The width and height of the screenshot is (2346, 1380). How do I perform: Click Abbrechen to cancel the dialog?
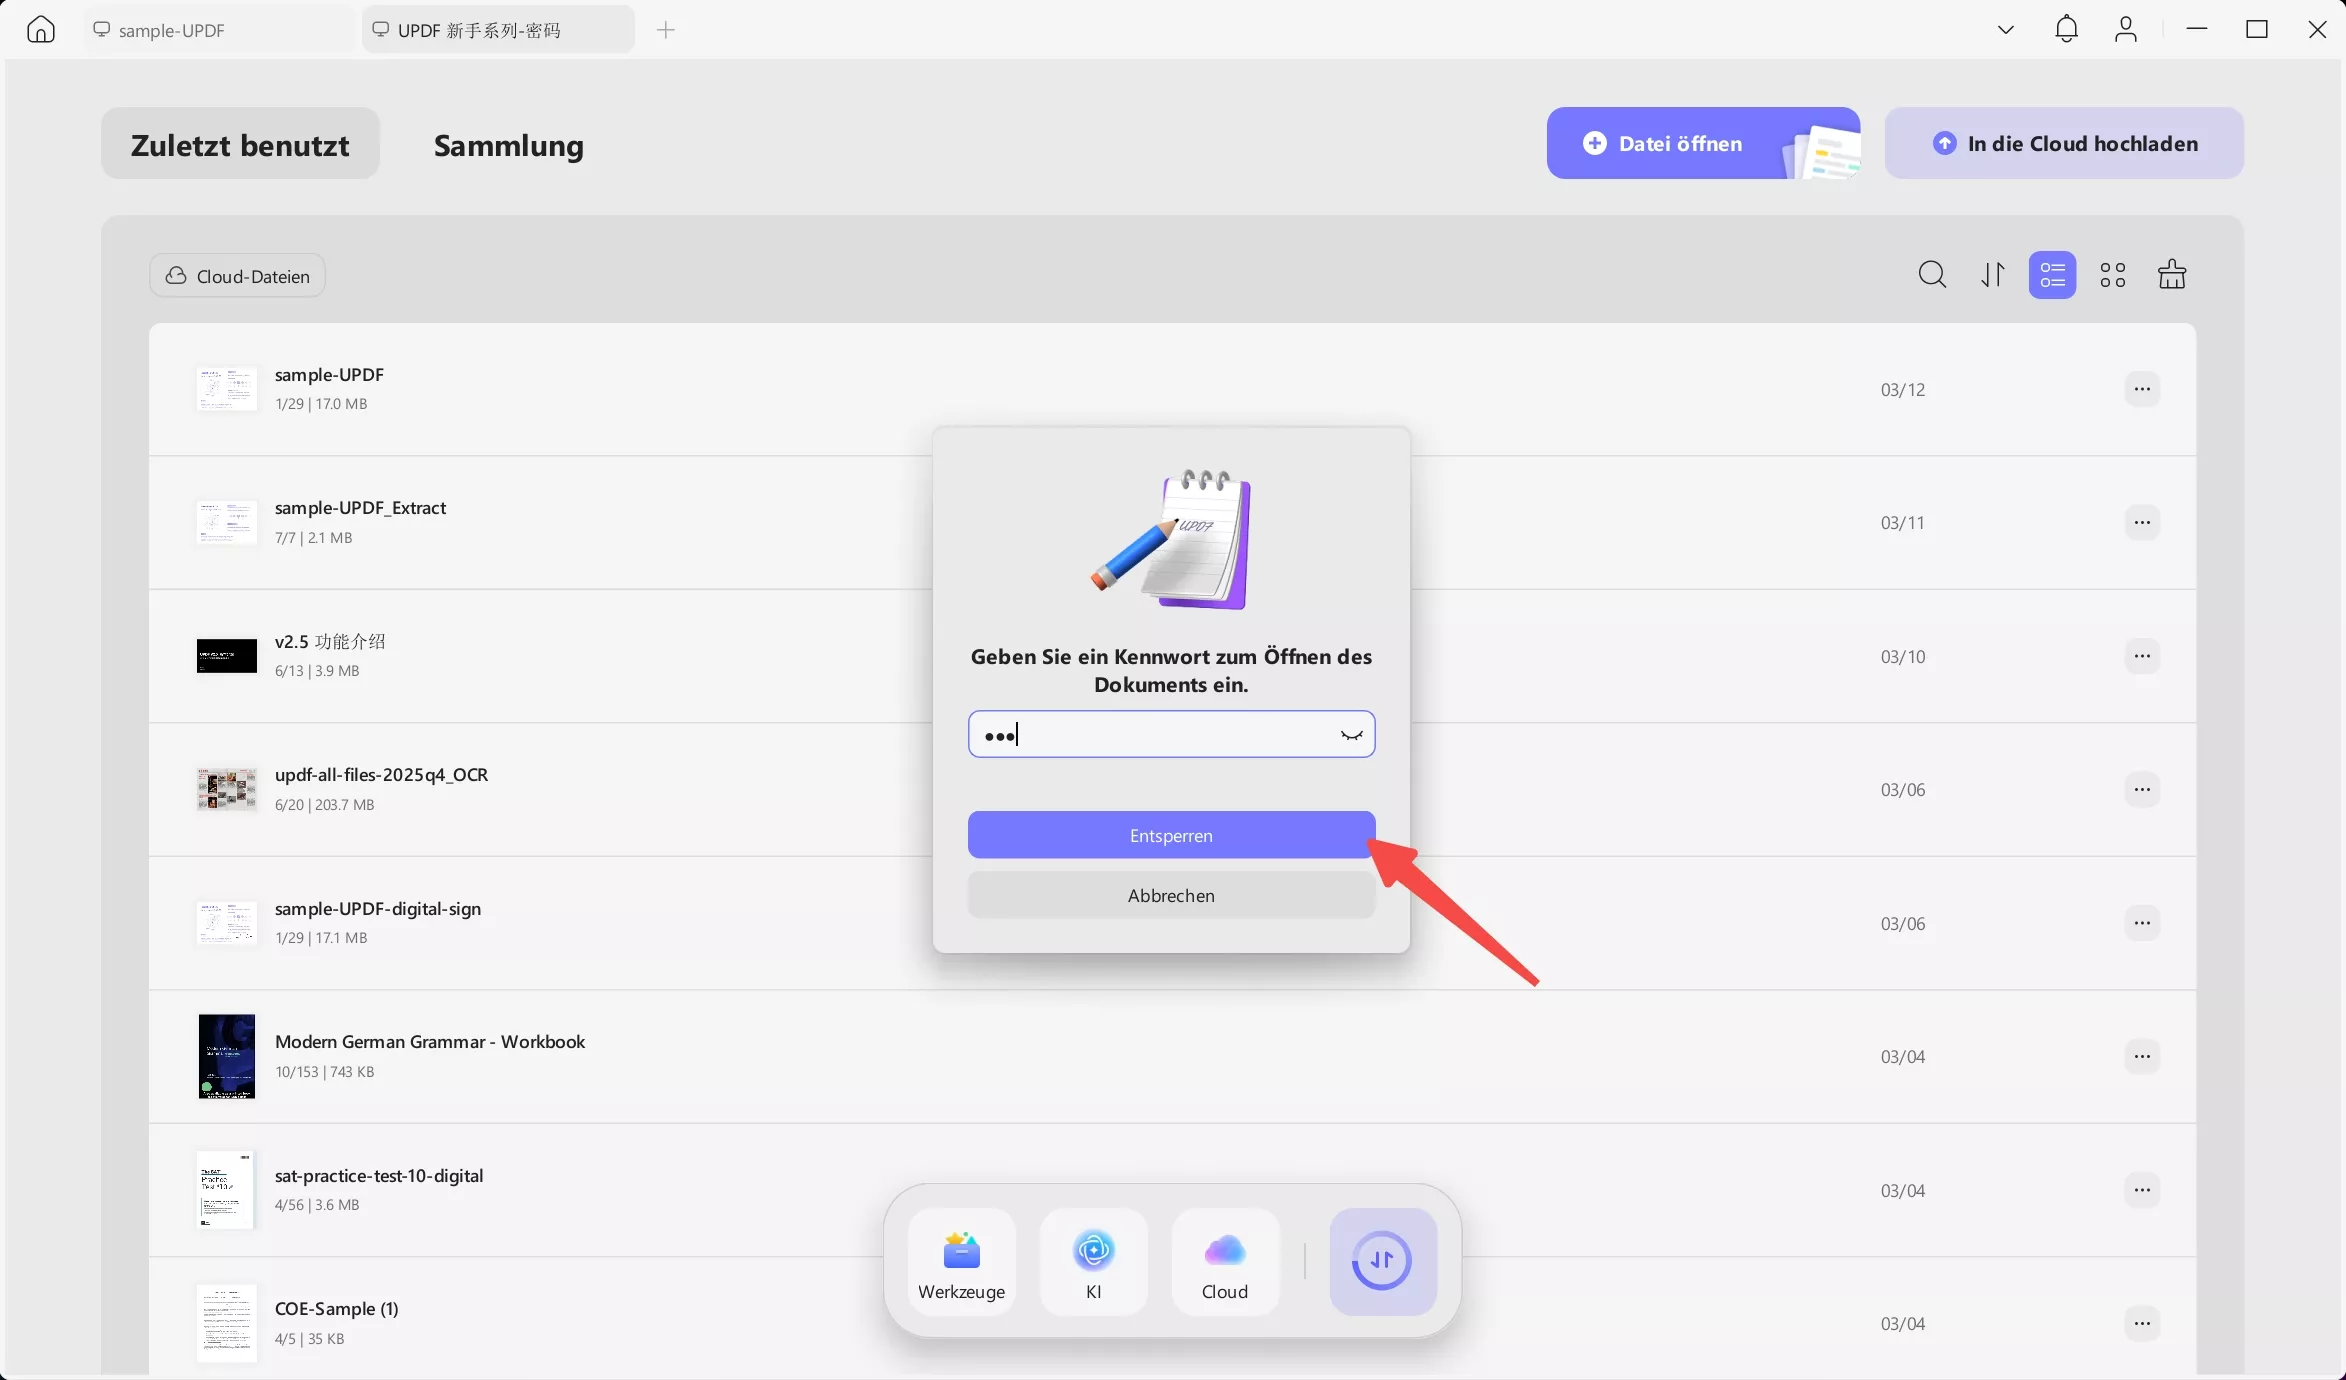click(1171, 895)
